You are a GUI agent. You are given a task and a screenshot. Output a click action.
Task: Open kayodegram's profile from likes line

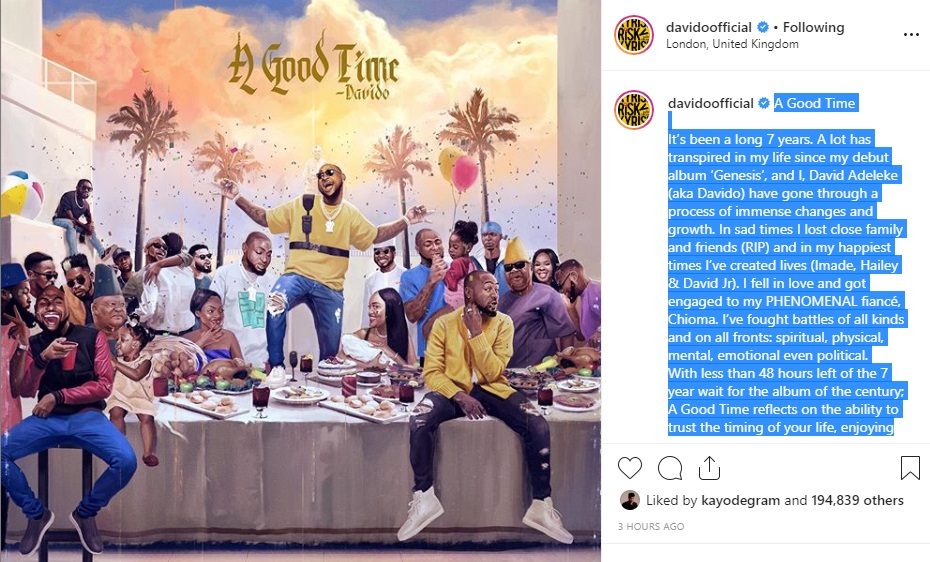(740, 500)
